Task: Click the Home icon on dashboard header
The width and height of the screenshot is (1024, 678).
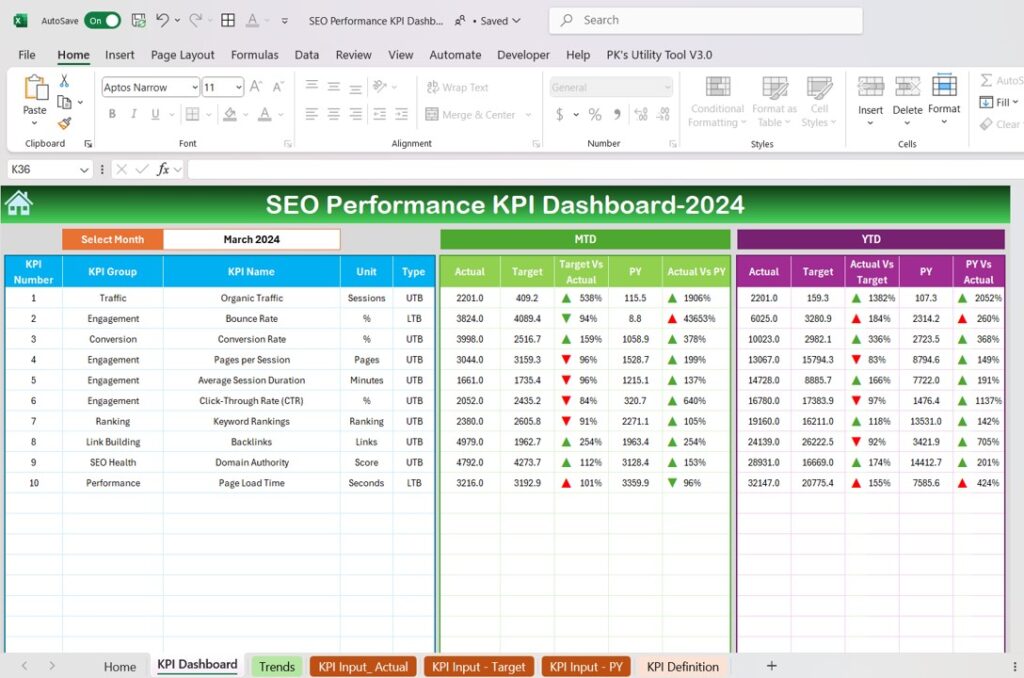Action: coord(18,204)
